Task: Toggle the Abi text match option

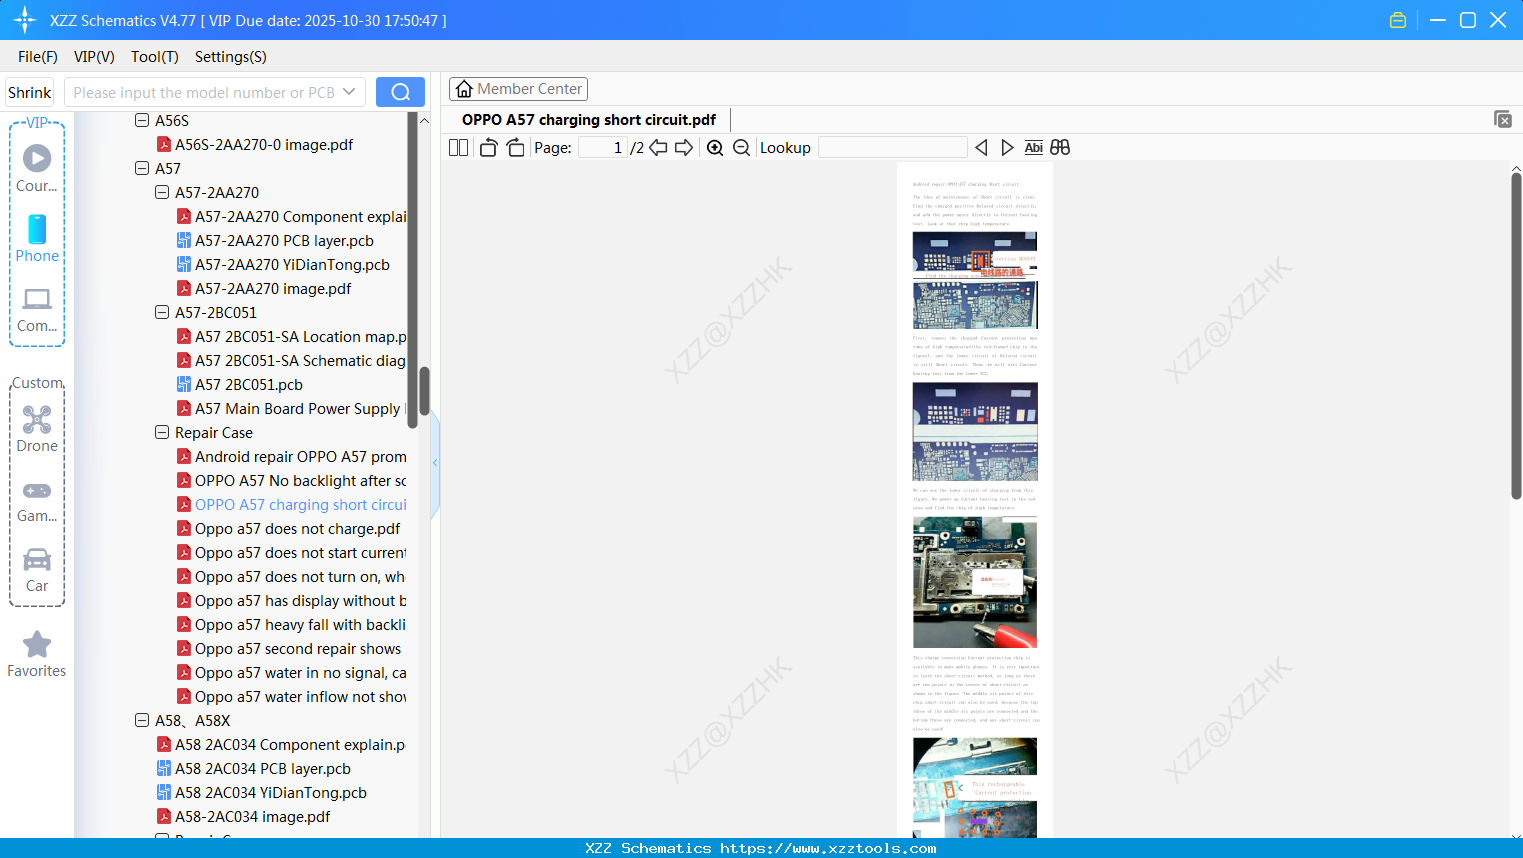Action: (1034, 148)
